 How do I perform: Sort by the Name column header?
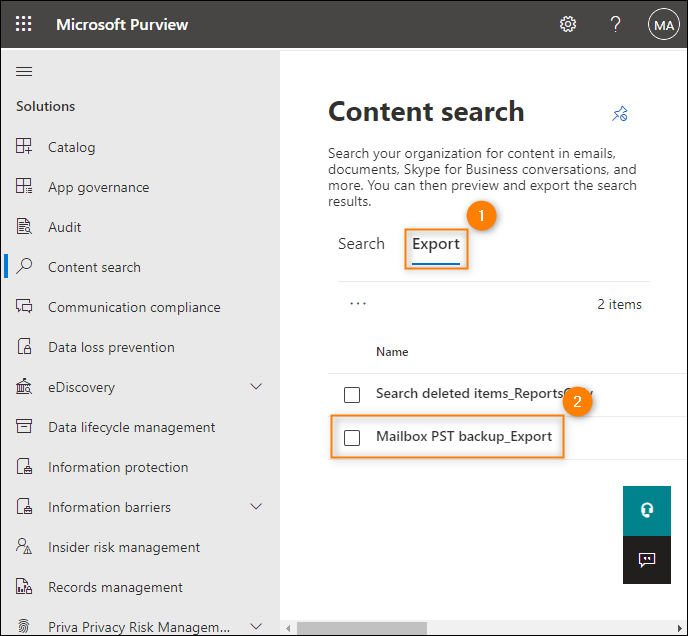392,352
